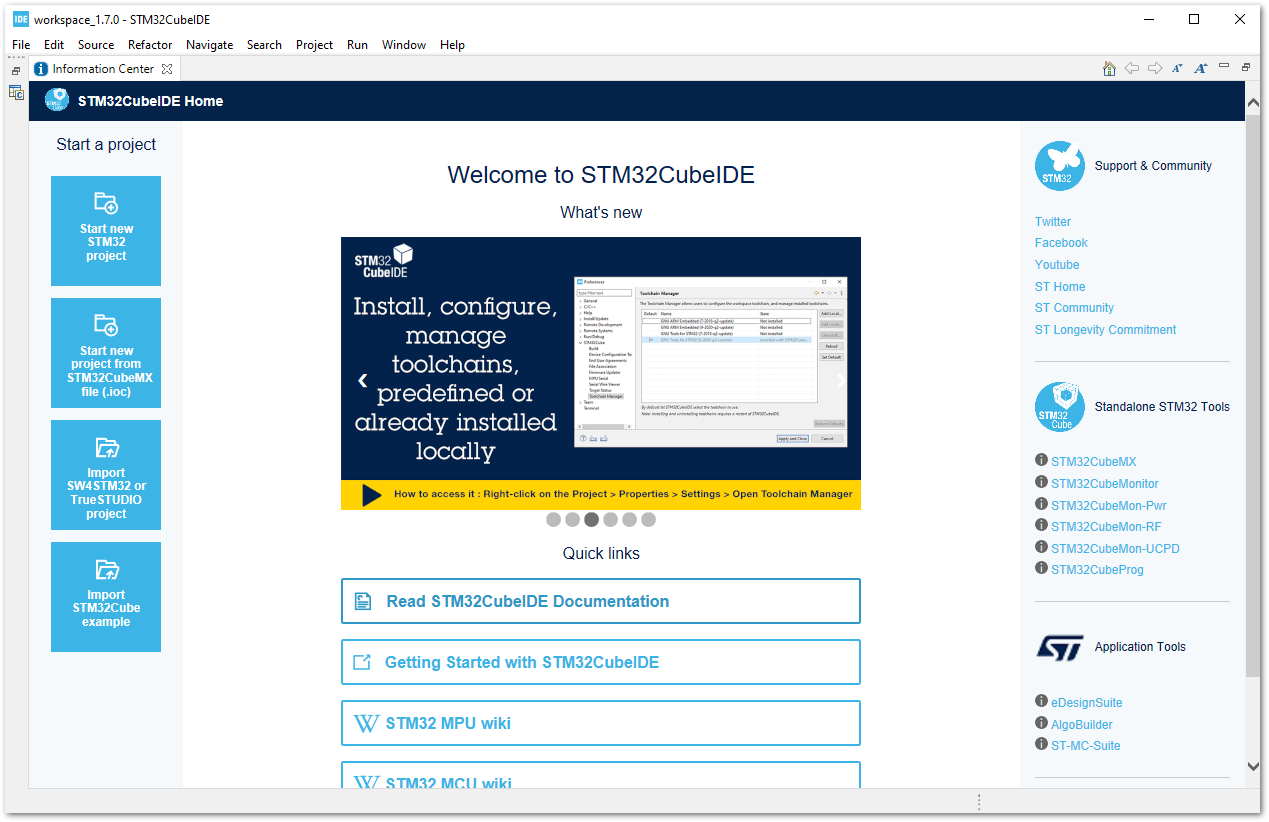Screen dimensions: 1269x822
Task: Open the Facebook community link
Action: coord(1061,243)
